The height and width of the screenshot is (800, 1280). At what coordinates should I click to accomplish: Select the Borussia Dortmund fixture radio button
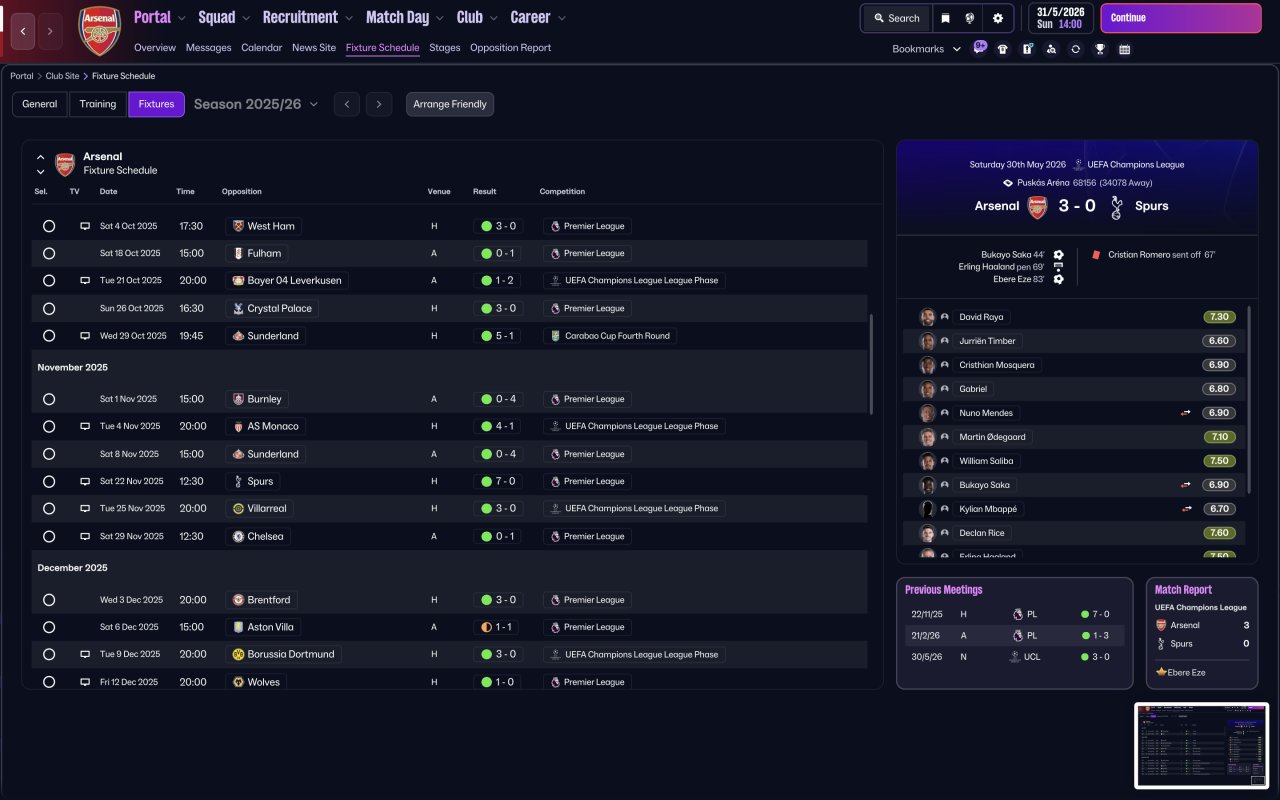click(49, 654)
